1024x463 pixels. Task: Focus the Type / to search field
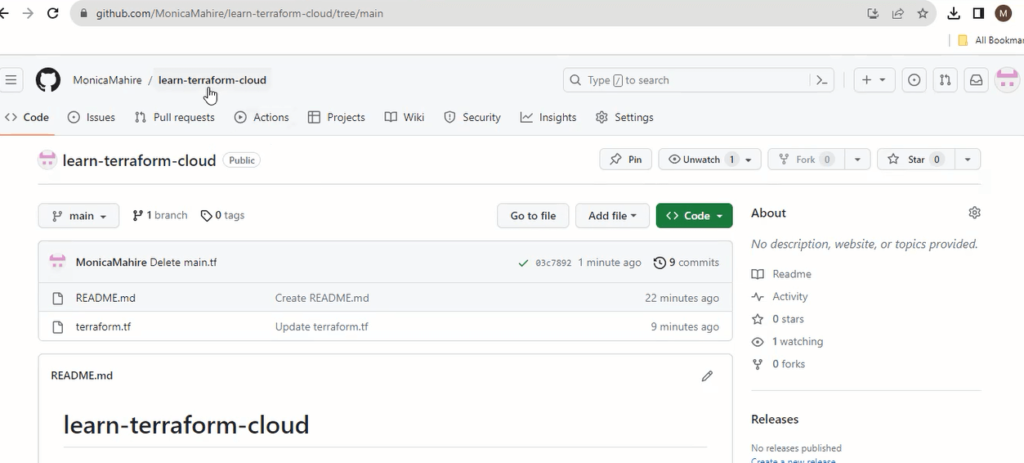click(x=686, y=80)
